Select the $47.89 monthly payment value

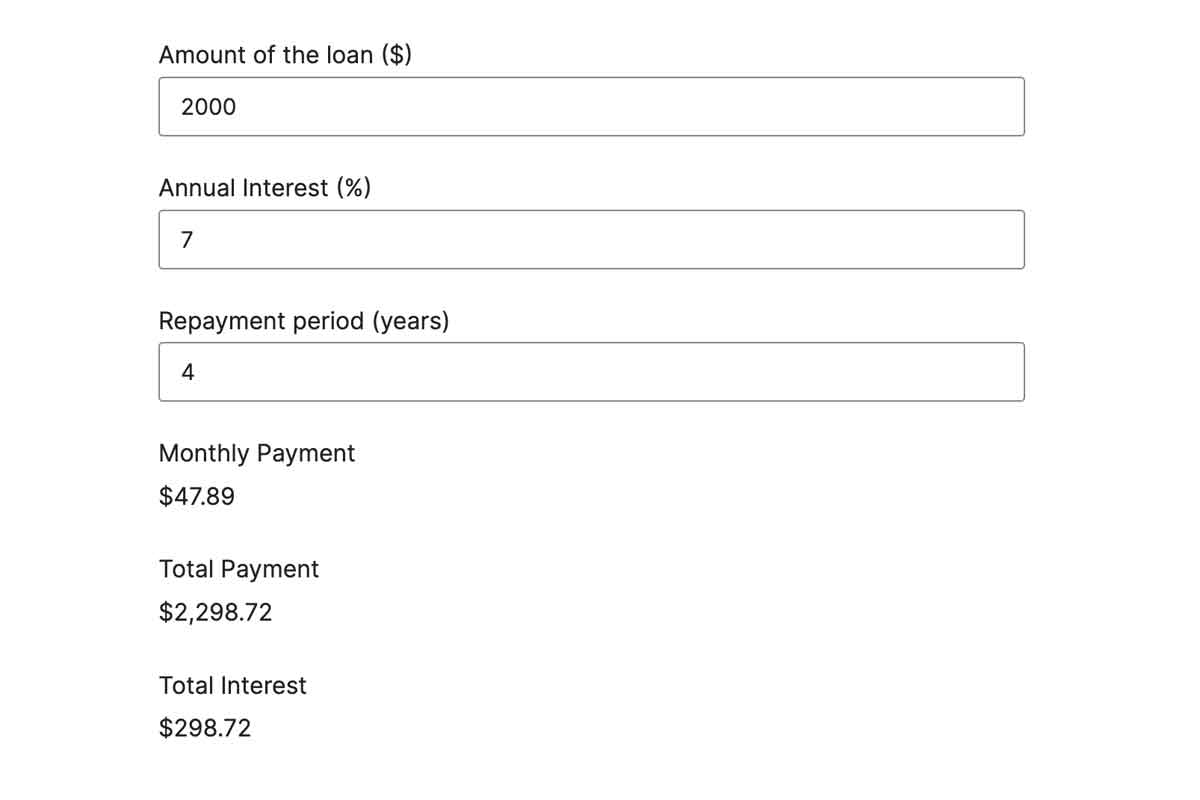197,496
